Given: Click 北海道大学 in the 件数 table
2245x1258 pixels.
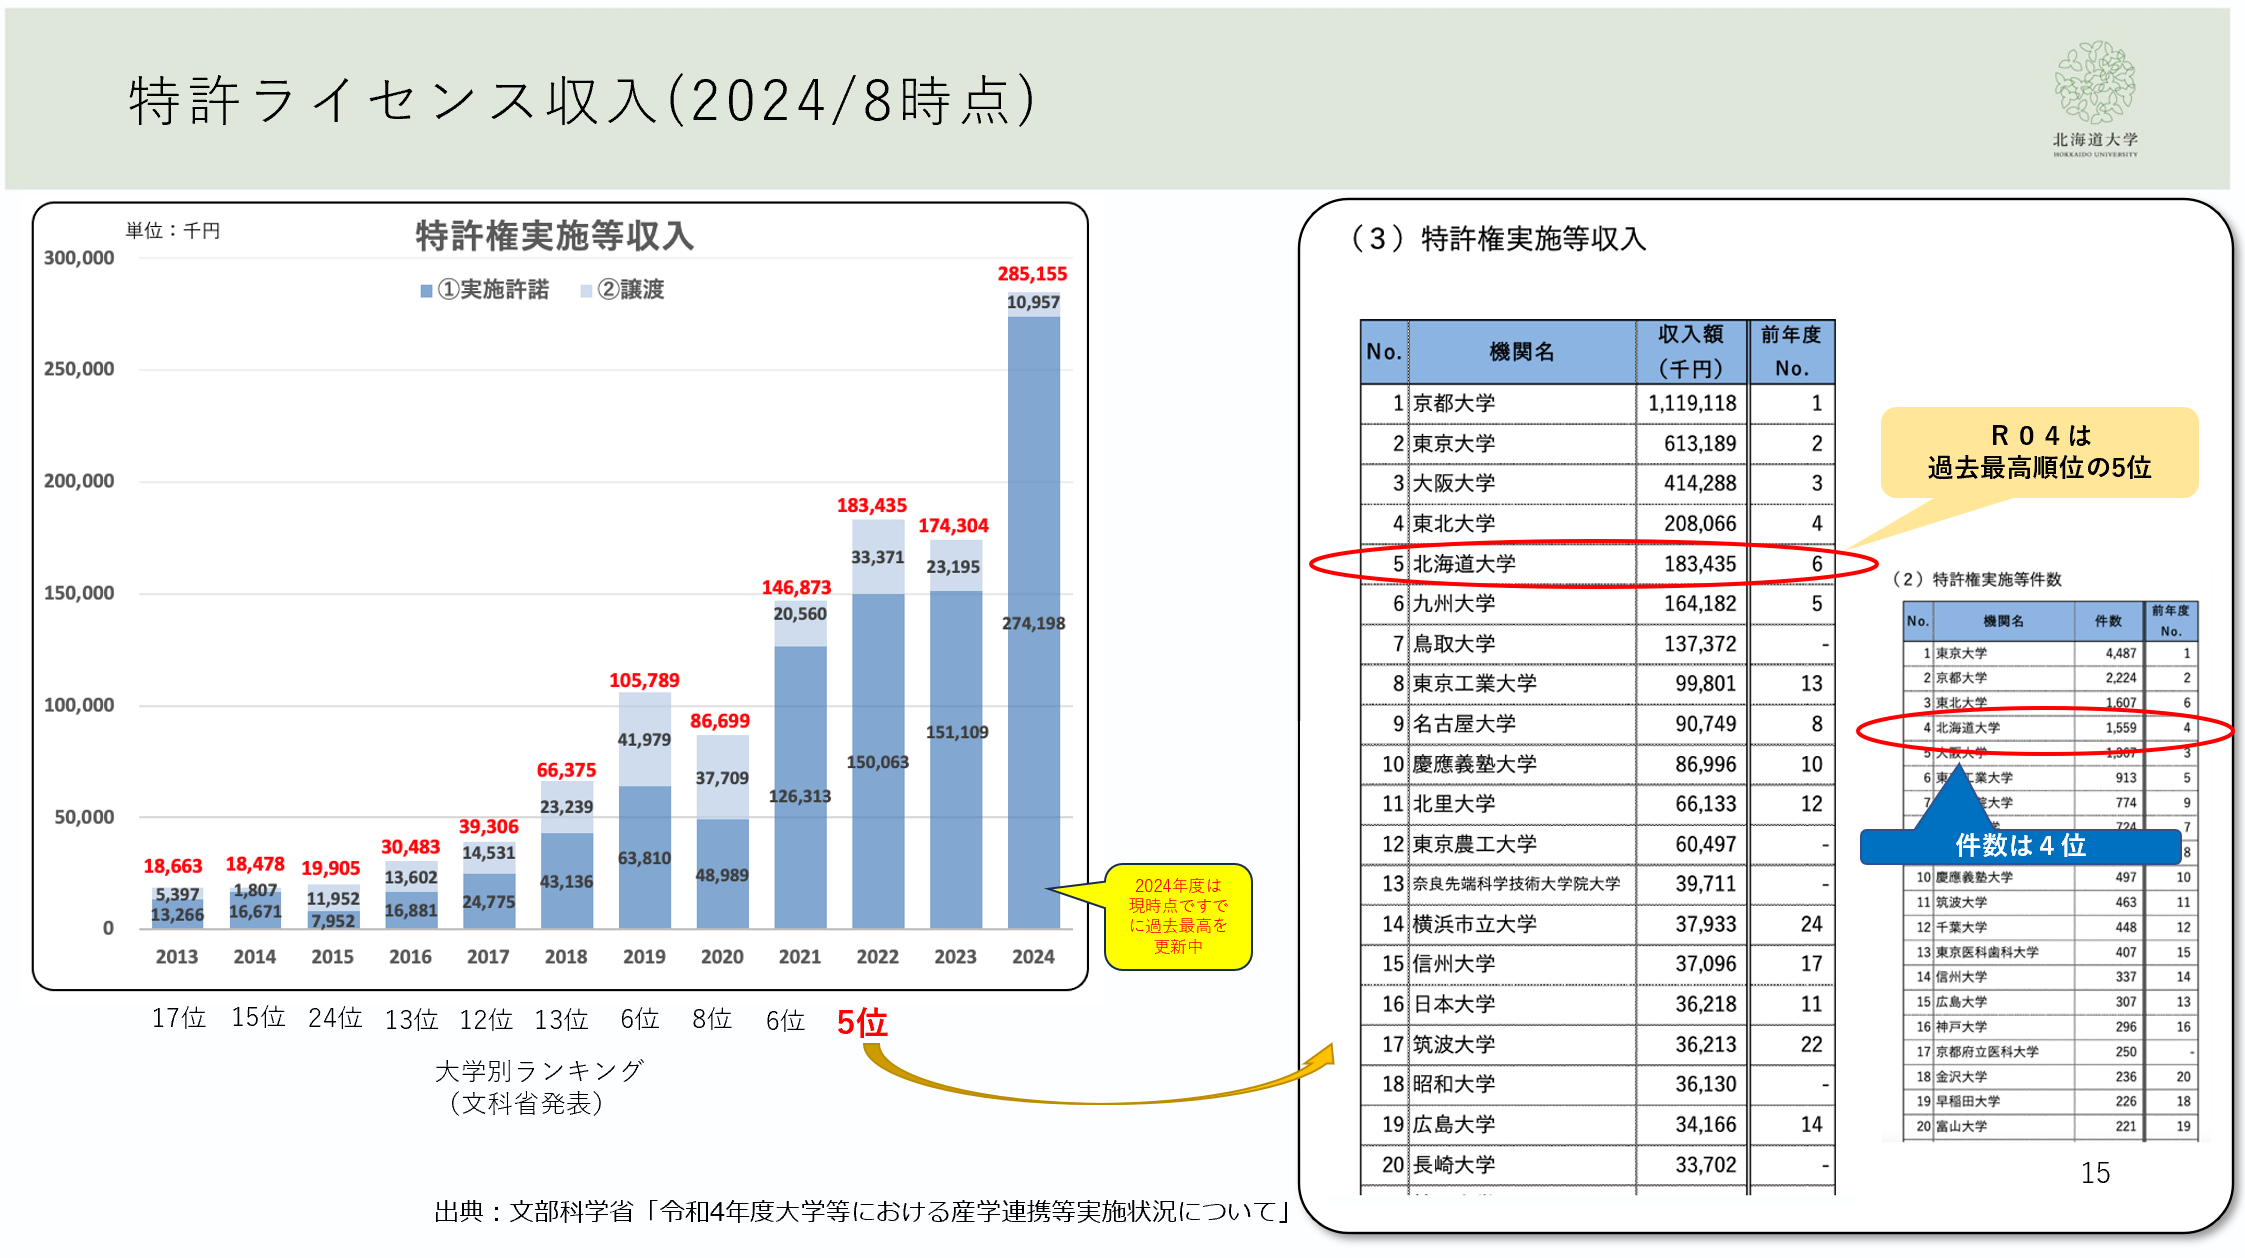Looking at the screenshot, I should click(x=1968, y=728).
